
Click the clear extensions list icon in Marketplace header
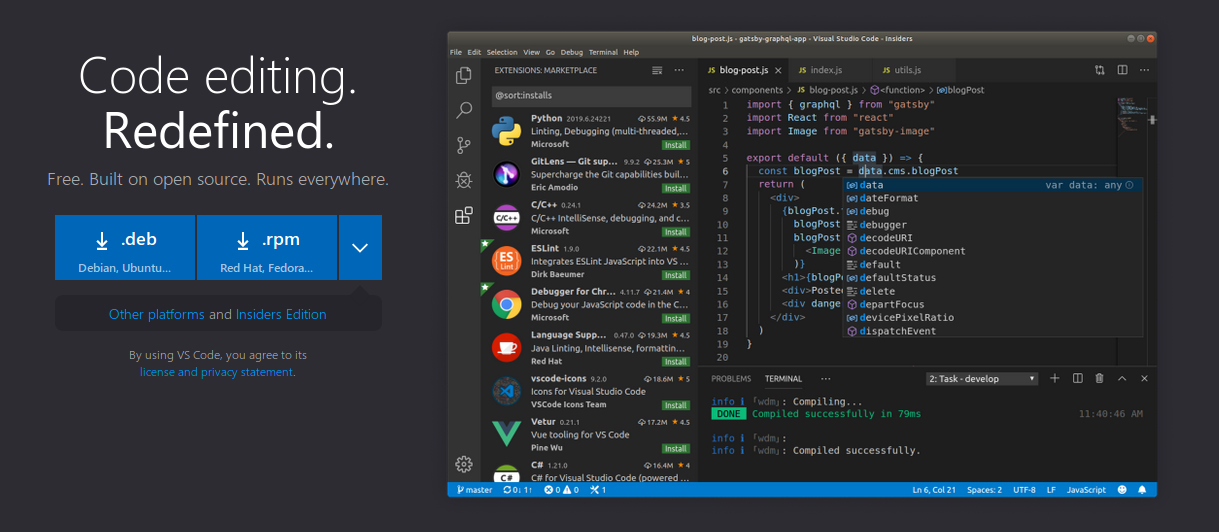coord(657,70)
